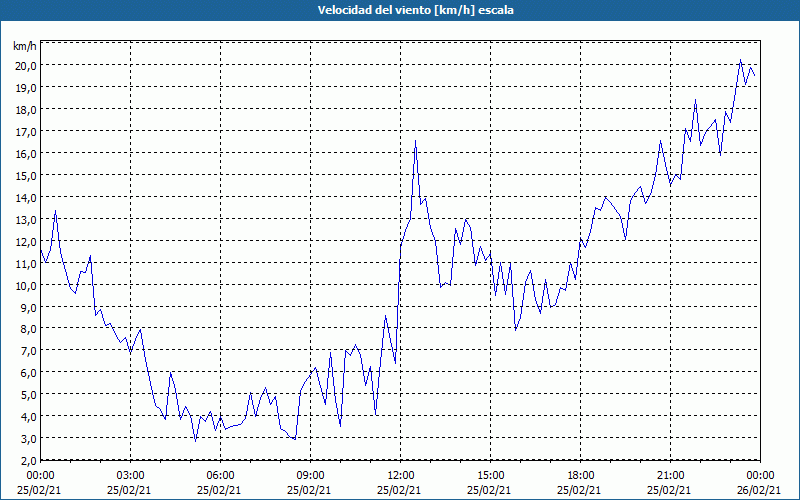Image resolution: width=800 pixels, height=500 pixels.
Task: Select the '25/02/21' date under 09:00
Action: pyautogui.click(x=309, y=490)
